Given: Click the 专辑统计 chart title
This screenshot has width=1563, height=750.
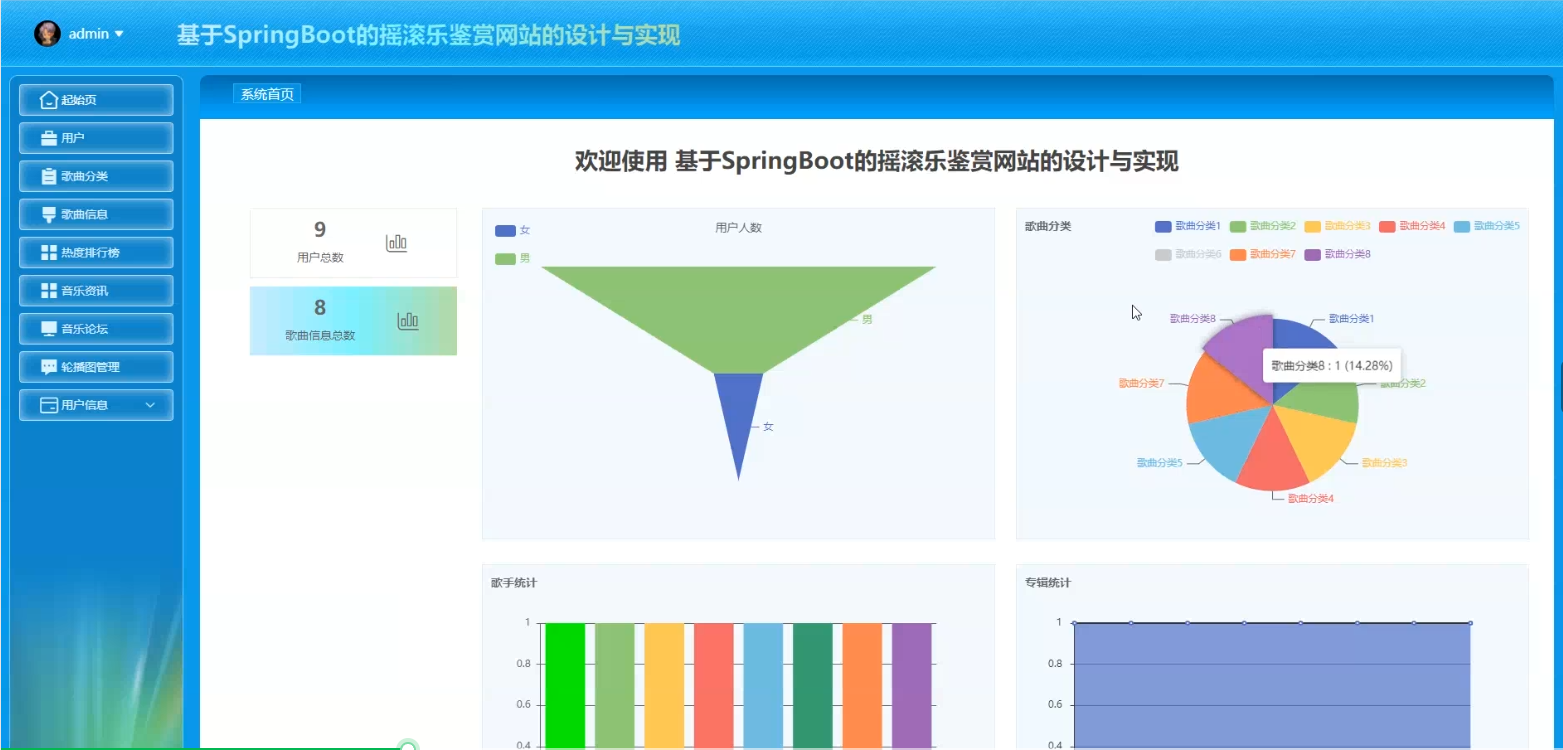Looking at the screenshot, I should [x=1048, y=582].
